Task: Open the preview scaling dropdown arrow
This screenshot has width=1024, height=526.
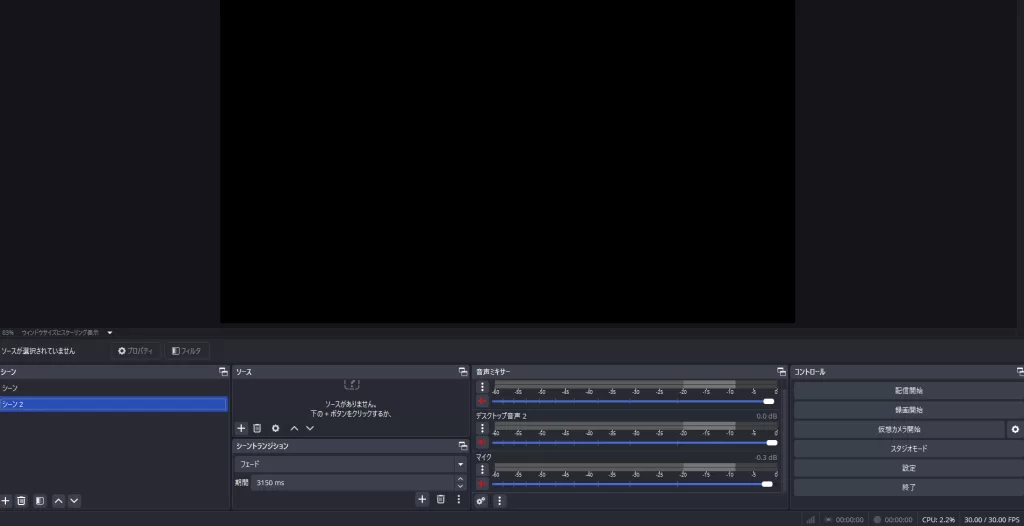Action: (x=110, y=332)
